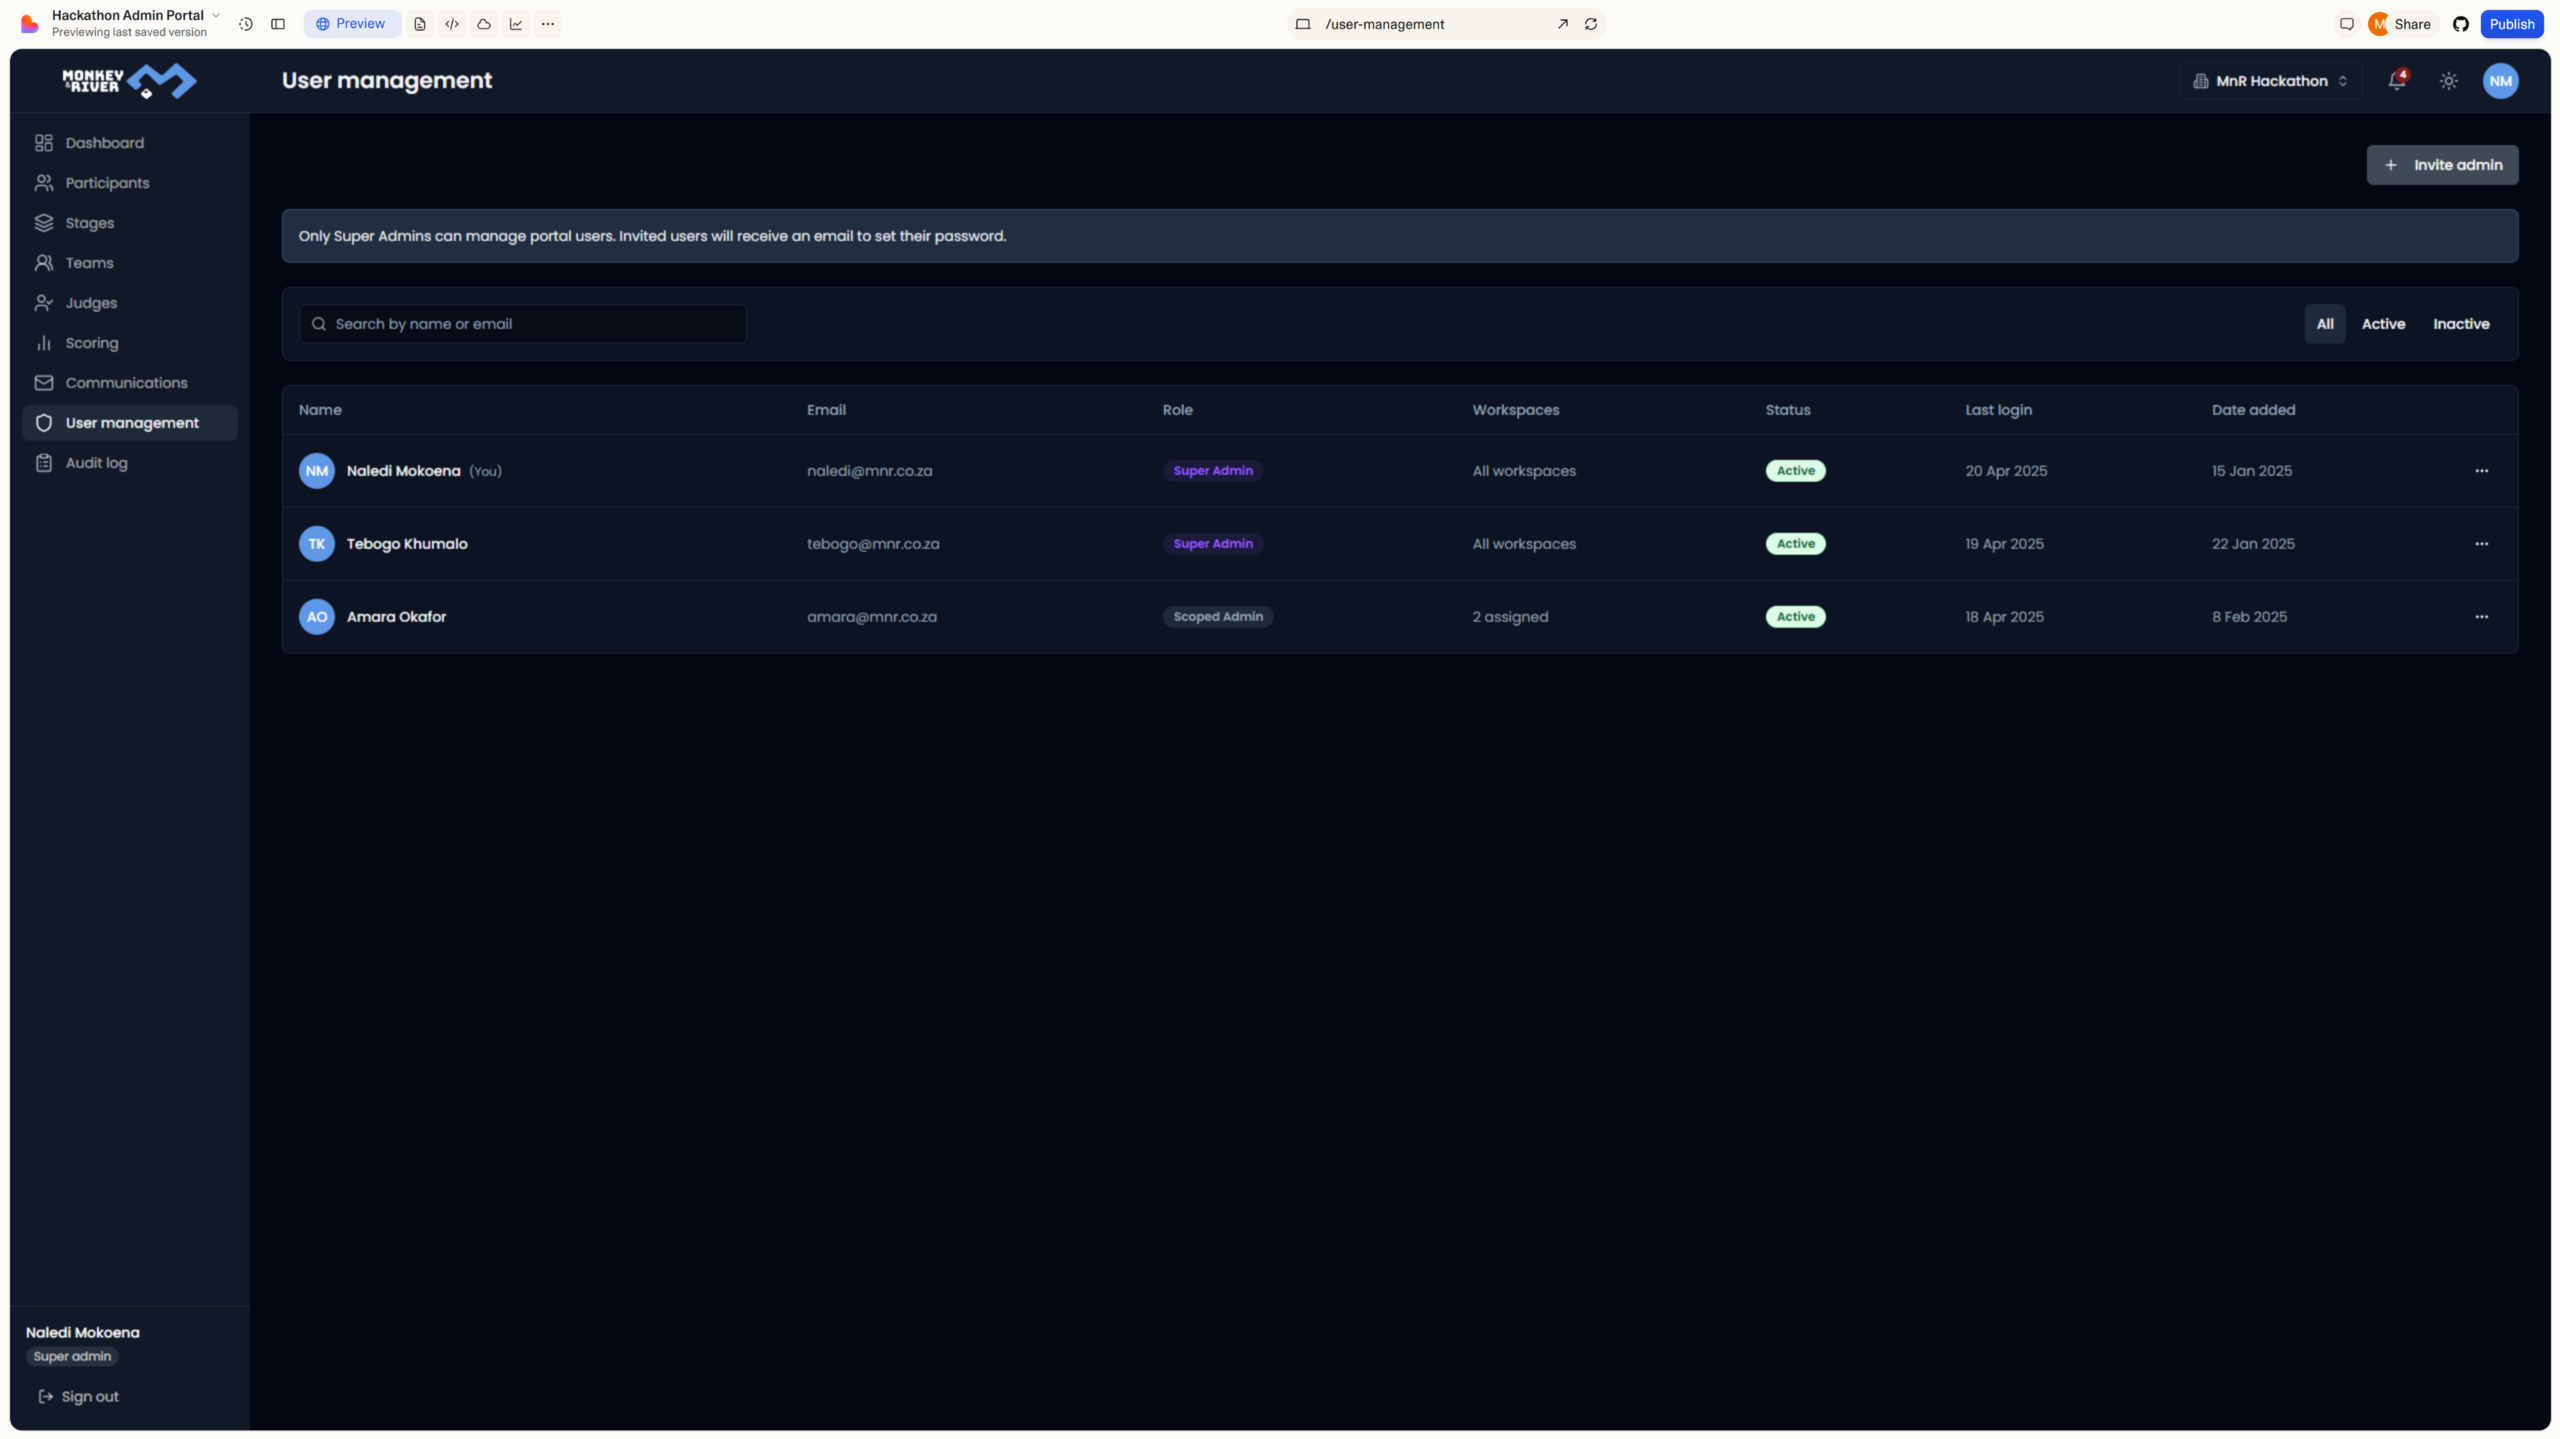Screen dimensions: 2560x1439
Task: Open preview in new tab arrow
Action: pyautogui.click(x=1563, y=24)
